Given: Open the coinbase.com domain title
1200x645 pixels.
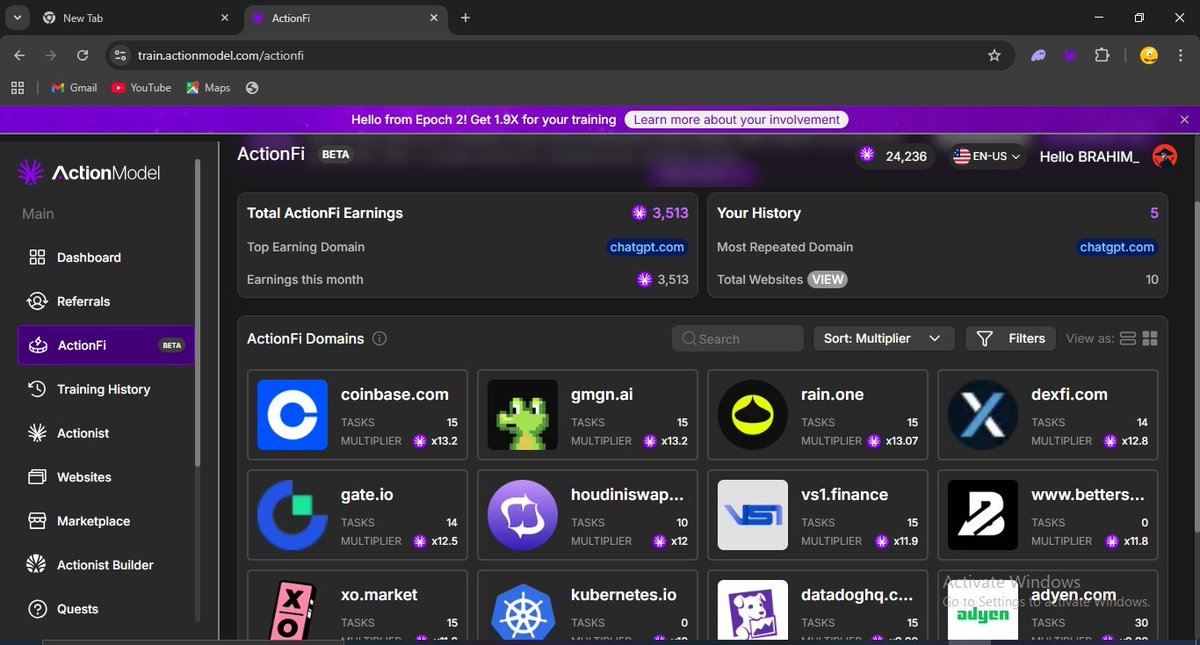Looking at the screenshot, I should pyautogui.click(x=395, y=394).
